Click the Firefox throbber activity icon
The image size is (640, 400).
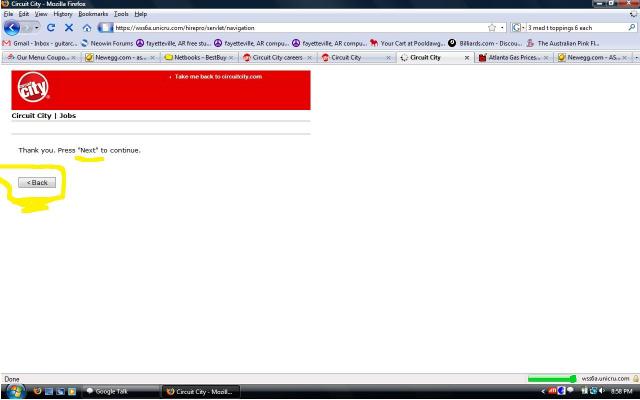point(633,14)
